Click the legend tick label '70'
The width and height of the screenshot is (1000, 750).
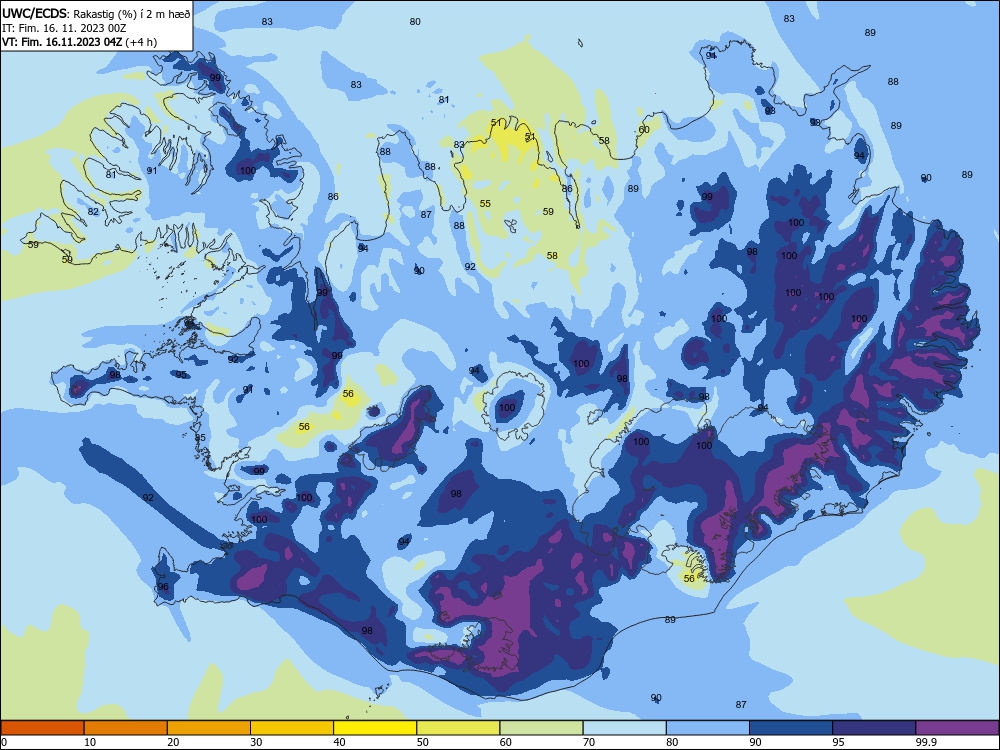point(589,742)
